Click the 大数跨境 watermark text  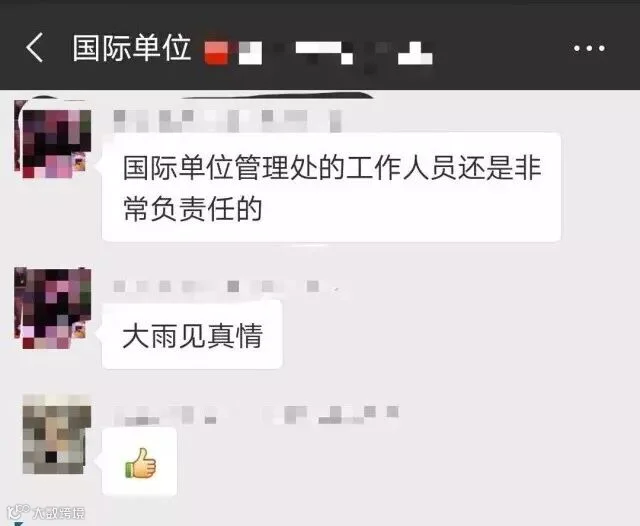pyautogui.click(x=59, y=513)
